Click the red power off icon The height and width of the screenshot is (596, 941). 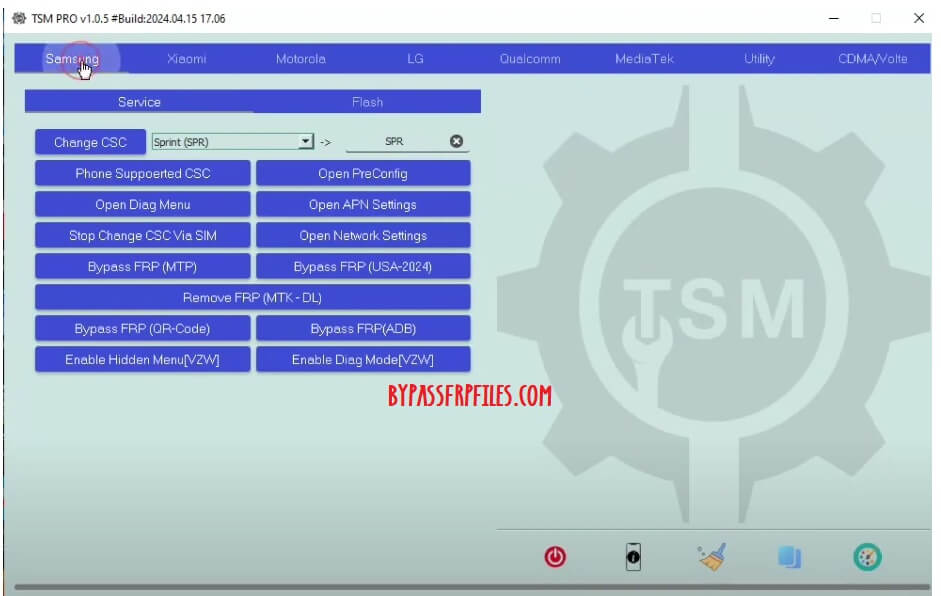(555, 557)
